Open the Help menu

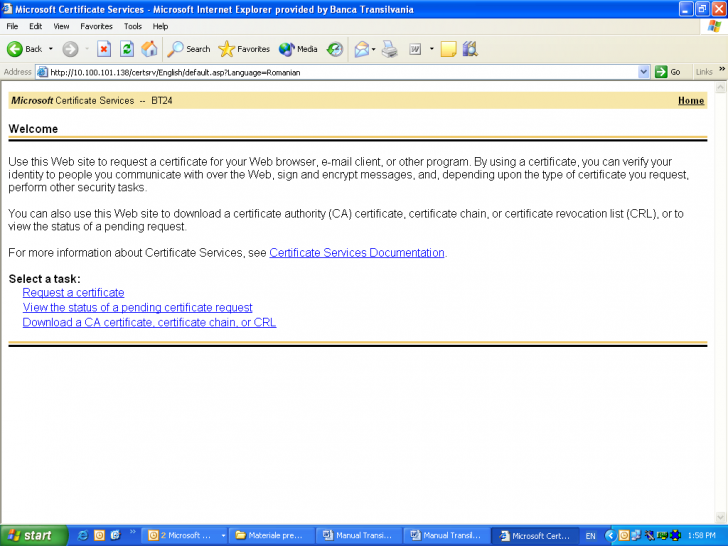point(160,26)
